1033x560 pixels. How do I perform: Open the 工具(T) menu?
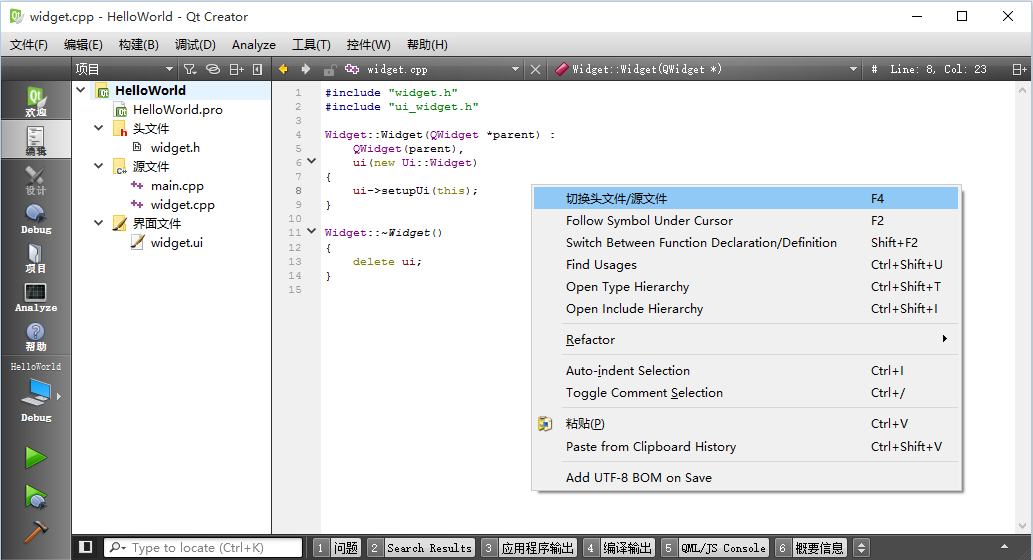[x=311, y=45]
